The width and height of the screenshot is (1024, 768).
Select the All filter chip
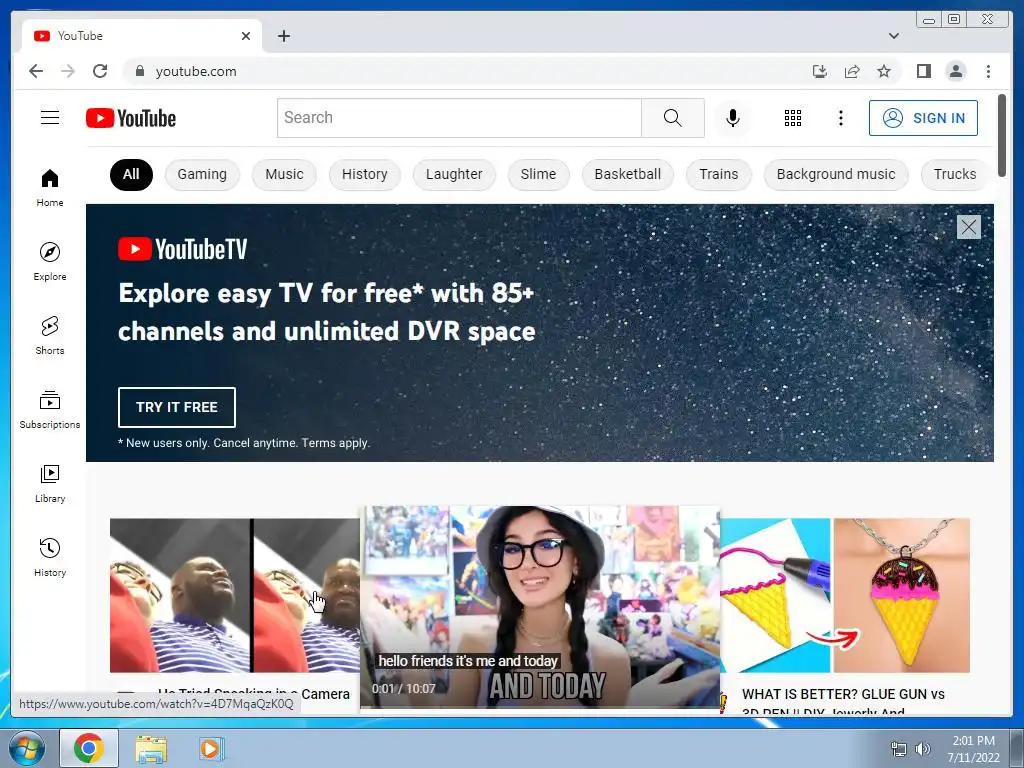[x=131, y=174]
